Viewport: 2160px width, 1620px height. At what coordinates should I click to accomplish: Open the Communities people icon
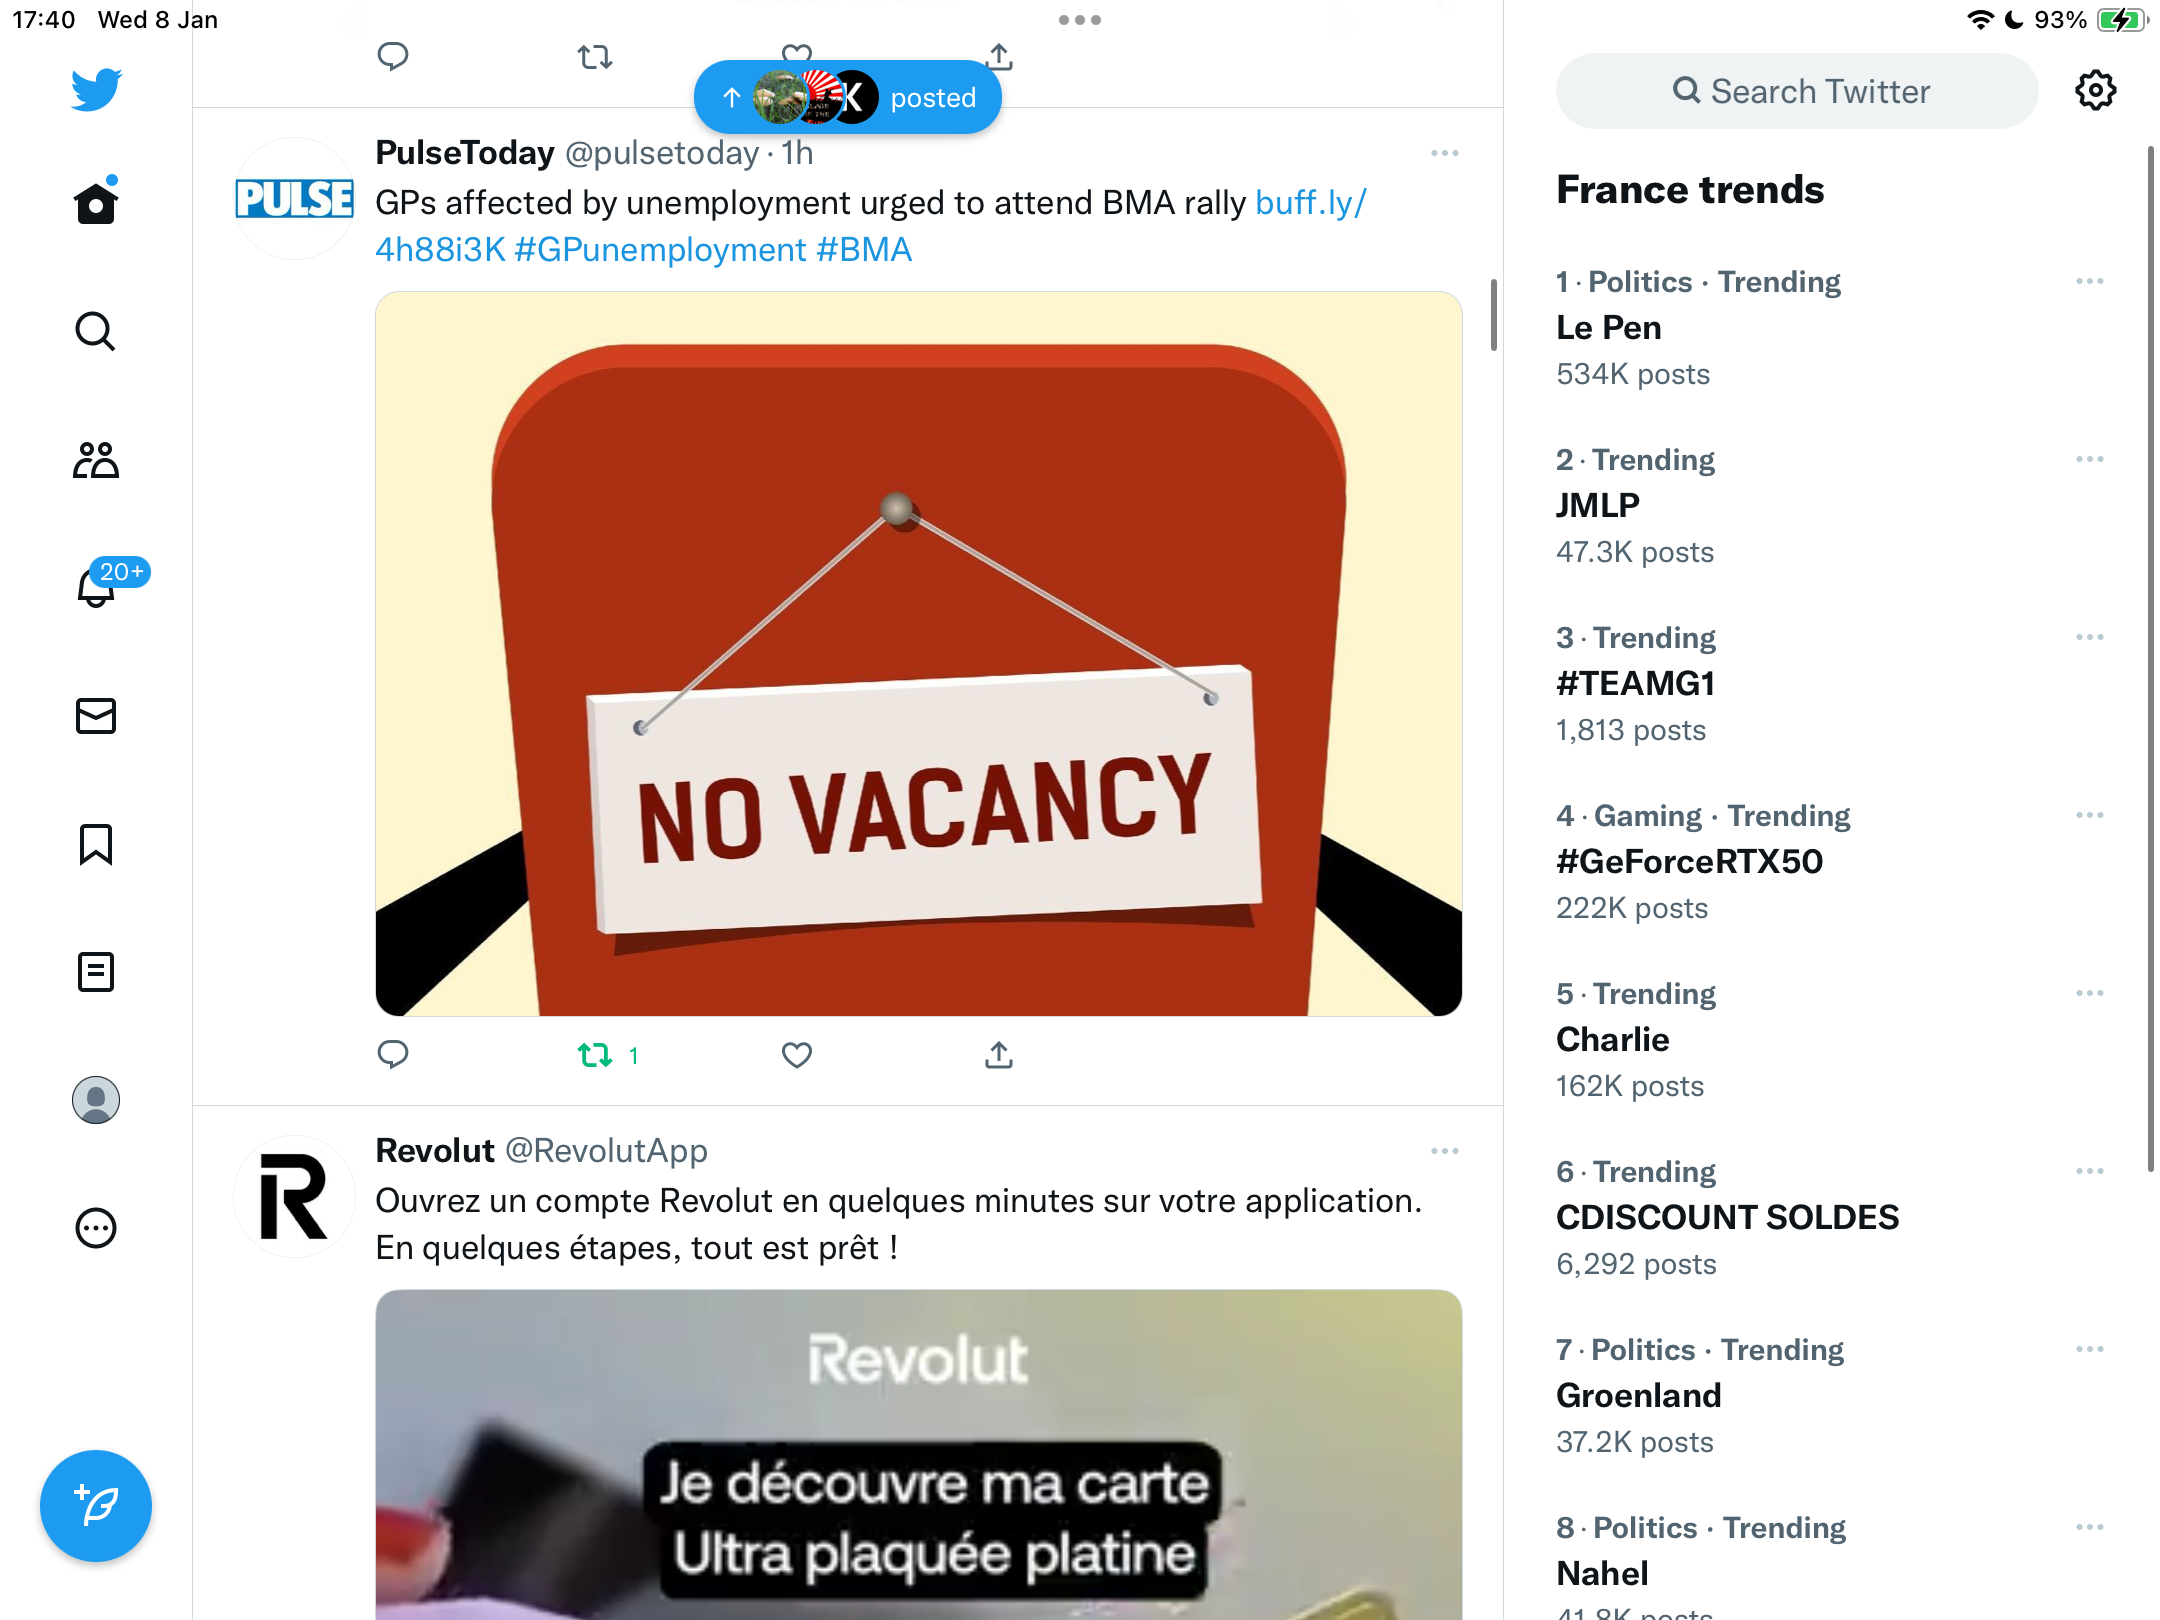tap(96, 460)
